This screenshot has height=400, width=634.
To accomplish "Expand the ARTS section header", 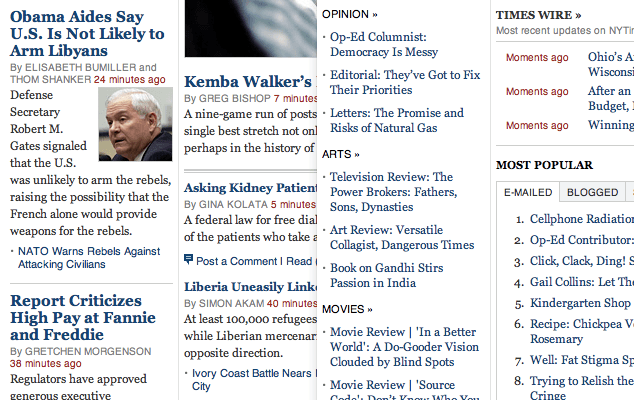I will [341, 154].
